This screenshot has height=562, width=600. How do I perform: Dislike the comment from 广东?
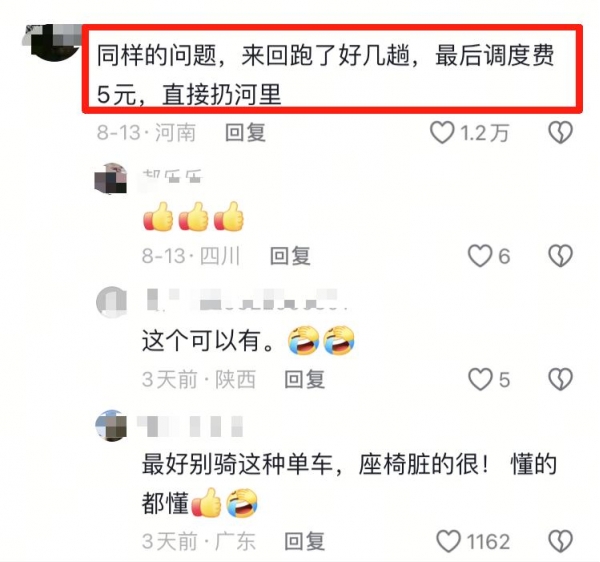click(x=561, y=541)
